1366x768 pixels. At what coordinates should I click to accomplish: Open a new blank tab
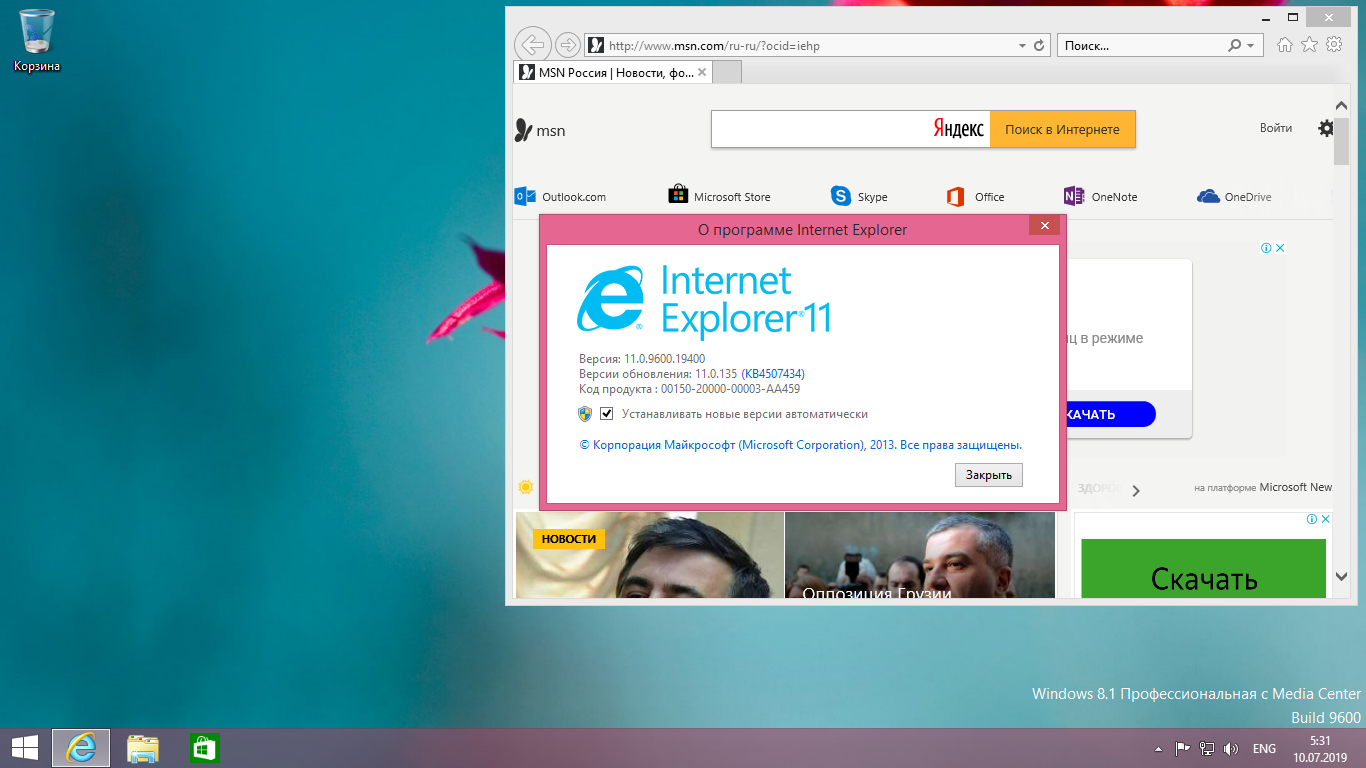point(727,72)
